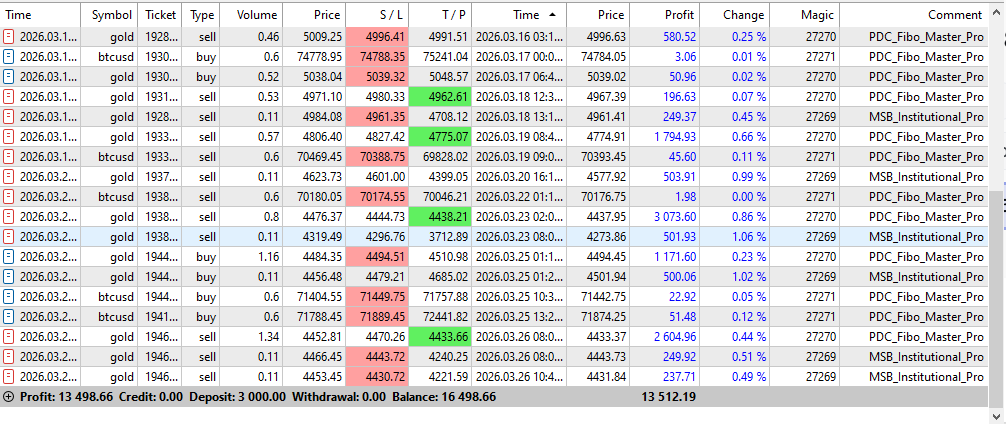Sort by the S / L column header
Screen dimensions: 1006x424
pos(377,15)
